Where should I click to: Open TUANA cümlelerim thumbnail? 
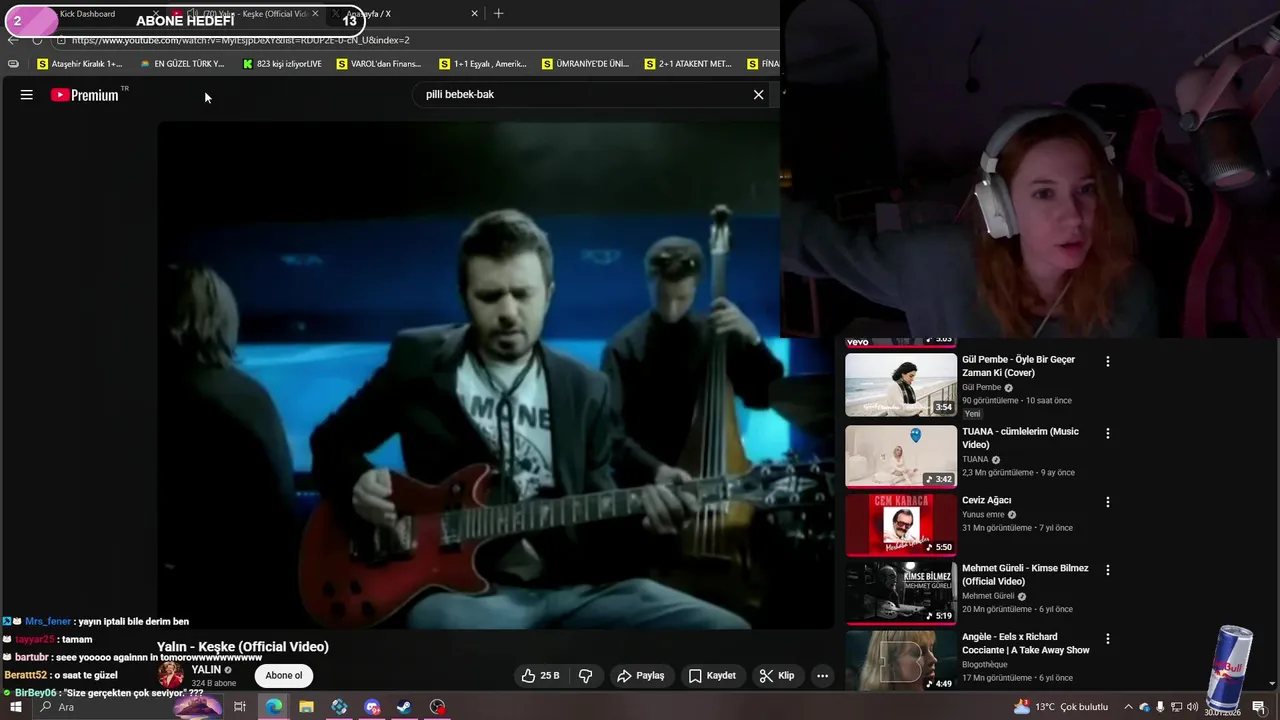901,456
